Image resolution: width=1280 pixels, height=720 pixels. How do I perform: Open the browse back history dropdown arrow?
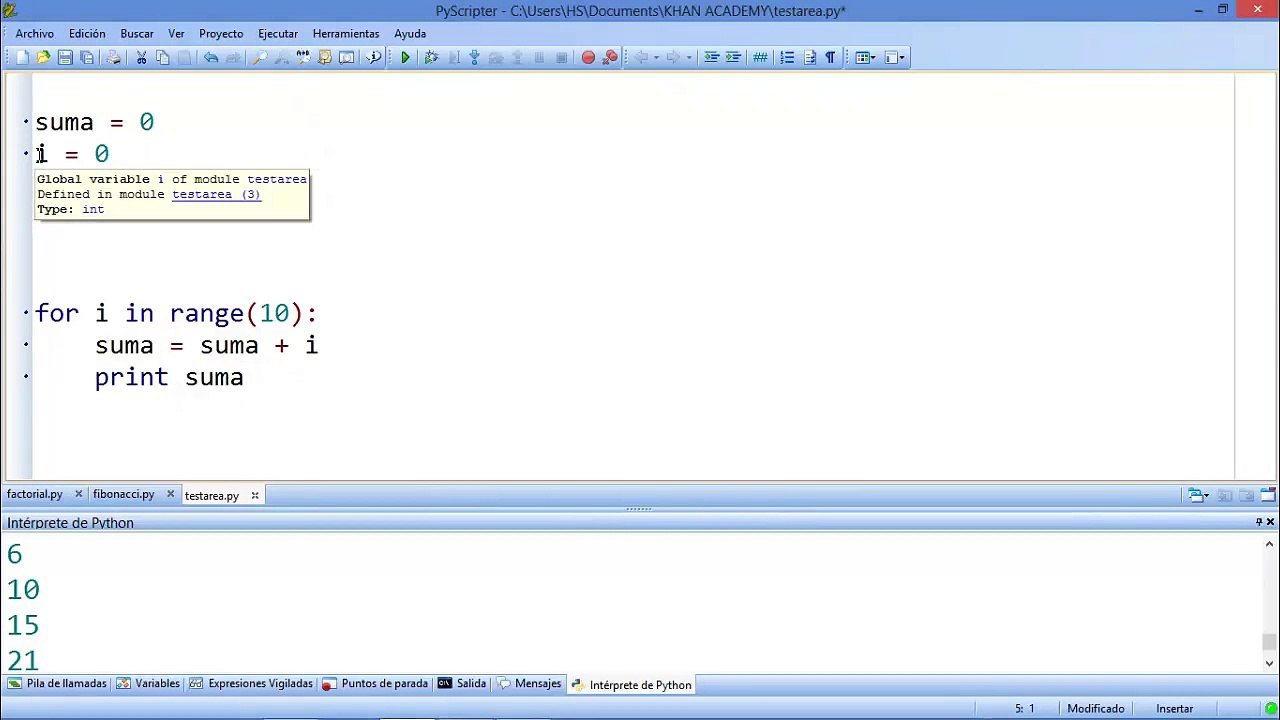pyautogui.click(x=657, y=57)
